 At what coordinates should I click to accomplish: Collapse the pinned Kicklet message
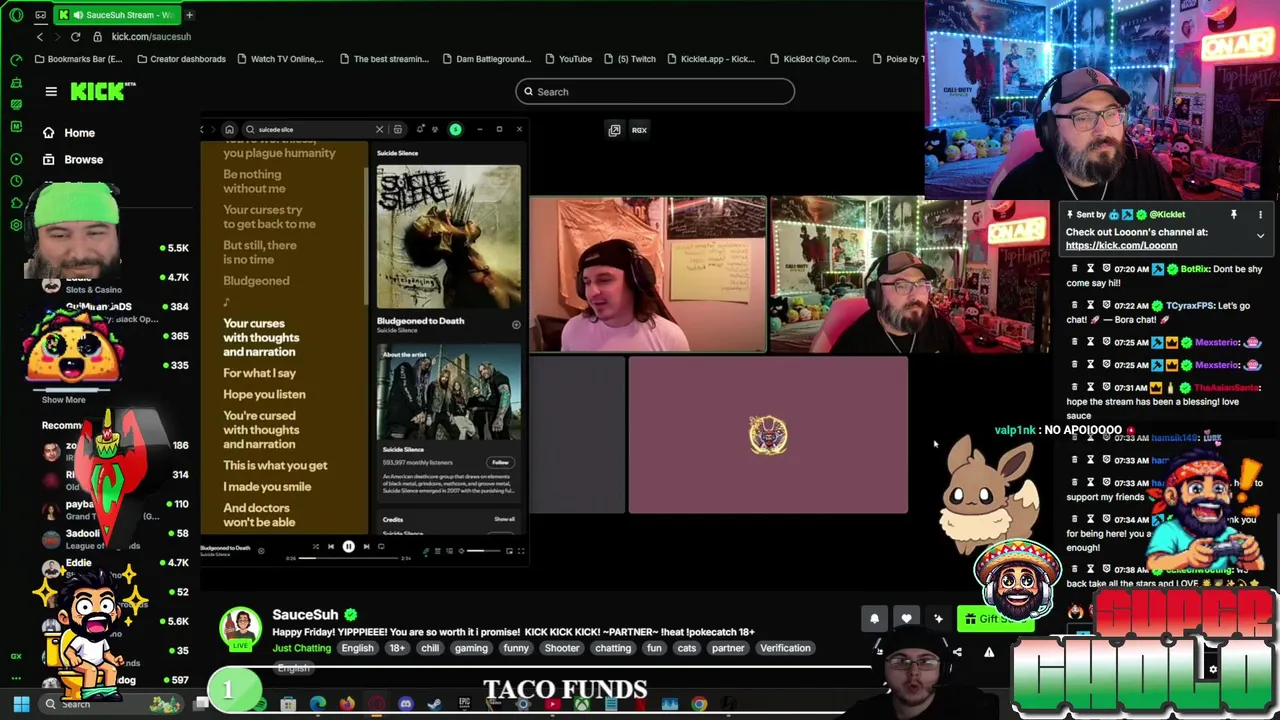point(1260,236)
